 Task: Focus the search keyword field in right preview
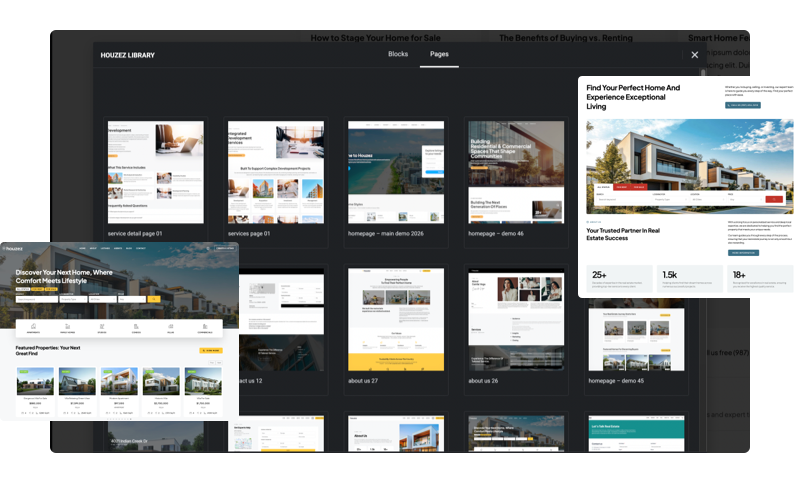623,199
